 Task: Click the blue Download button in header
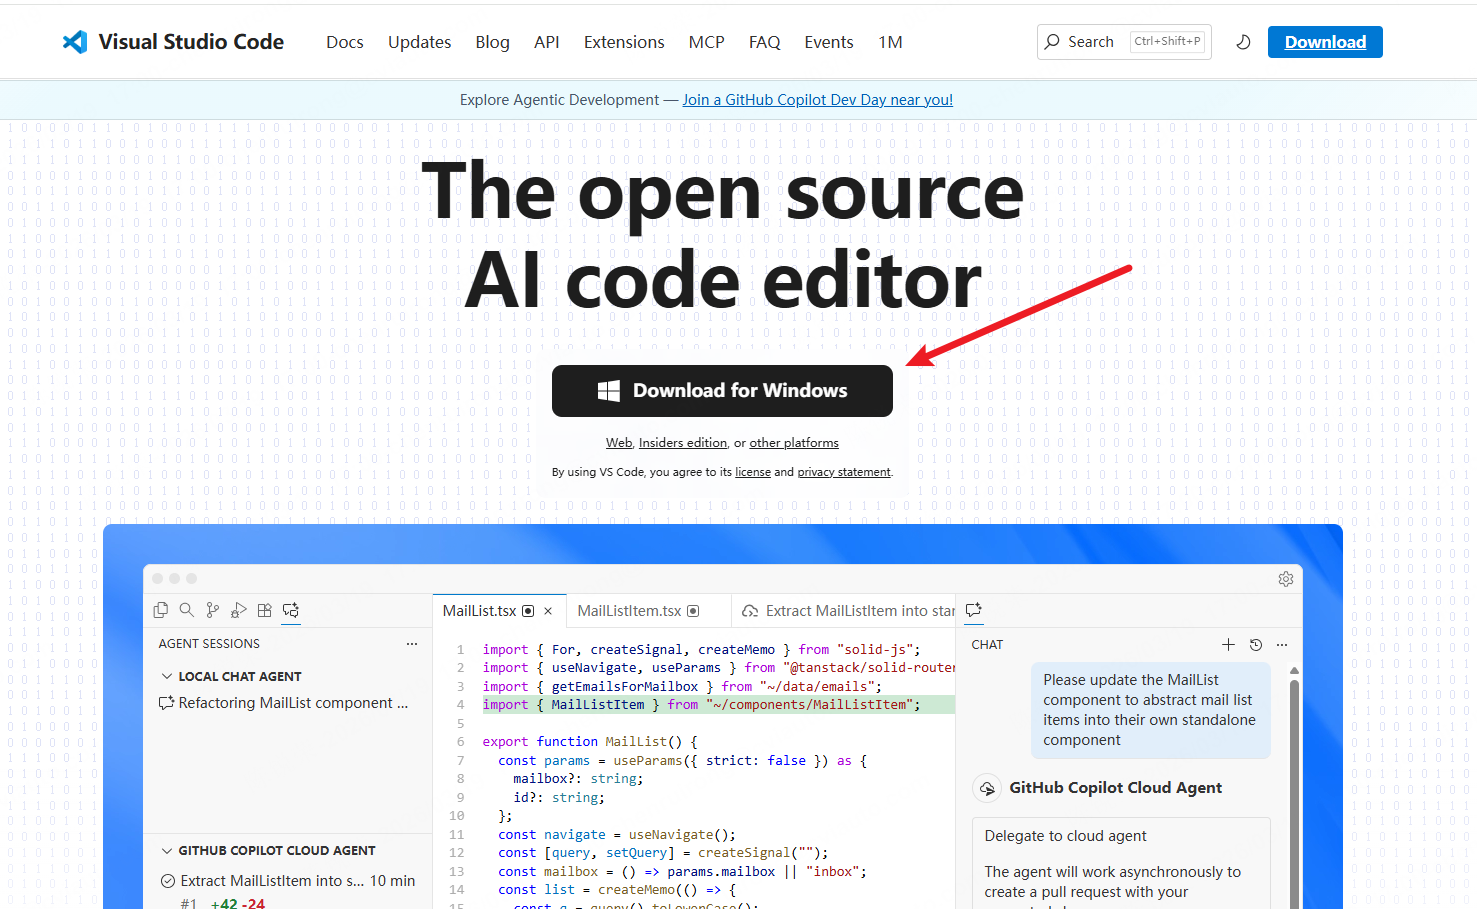1325,42
